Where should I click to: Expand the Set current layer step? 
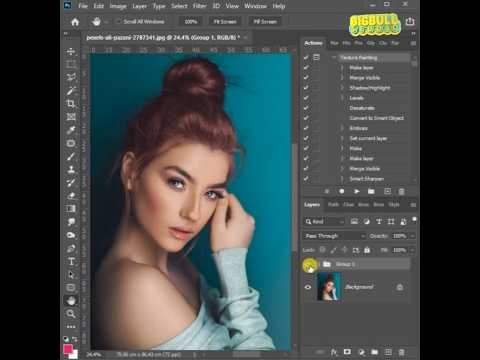[342, 138]
